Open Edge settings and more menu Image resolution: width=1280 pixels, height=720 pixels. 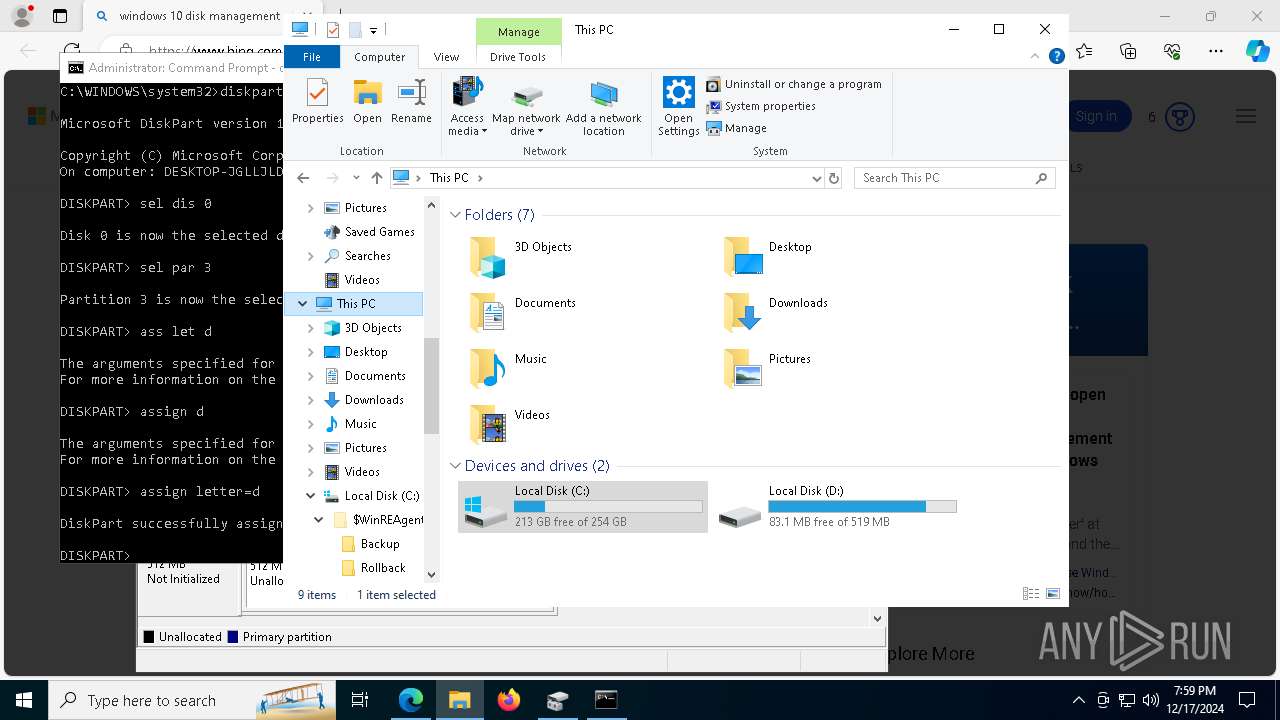(x=1216, y=51)
